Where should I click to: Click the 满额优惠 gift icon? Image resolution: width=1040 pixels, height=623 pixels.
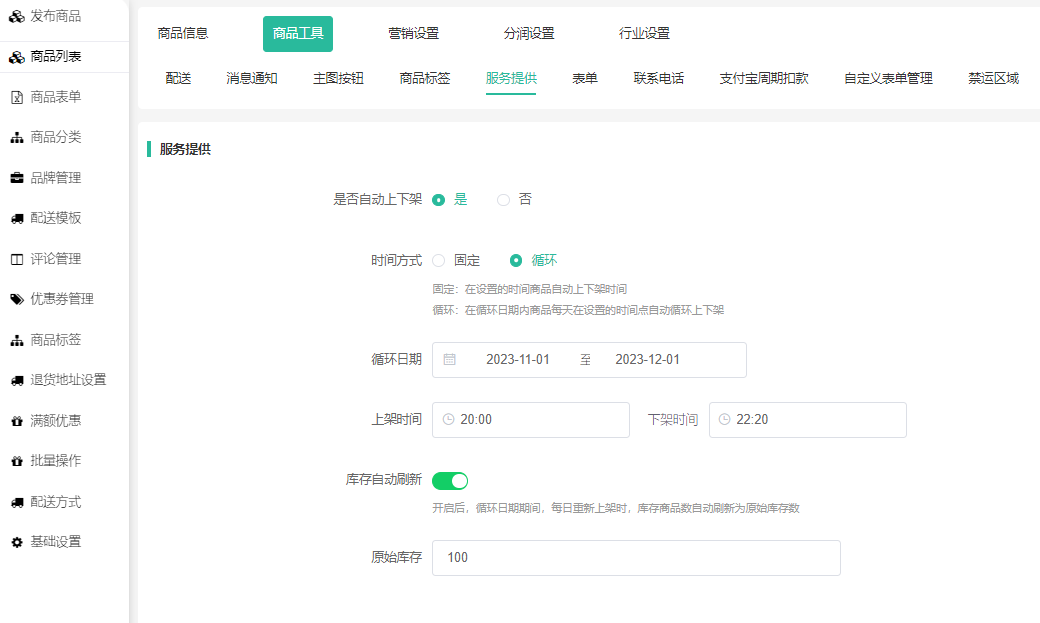tap(16, 421)
